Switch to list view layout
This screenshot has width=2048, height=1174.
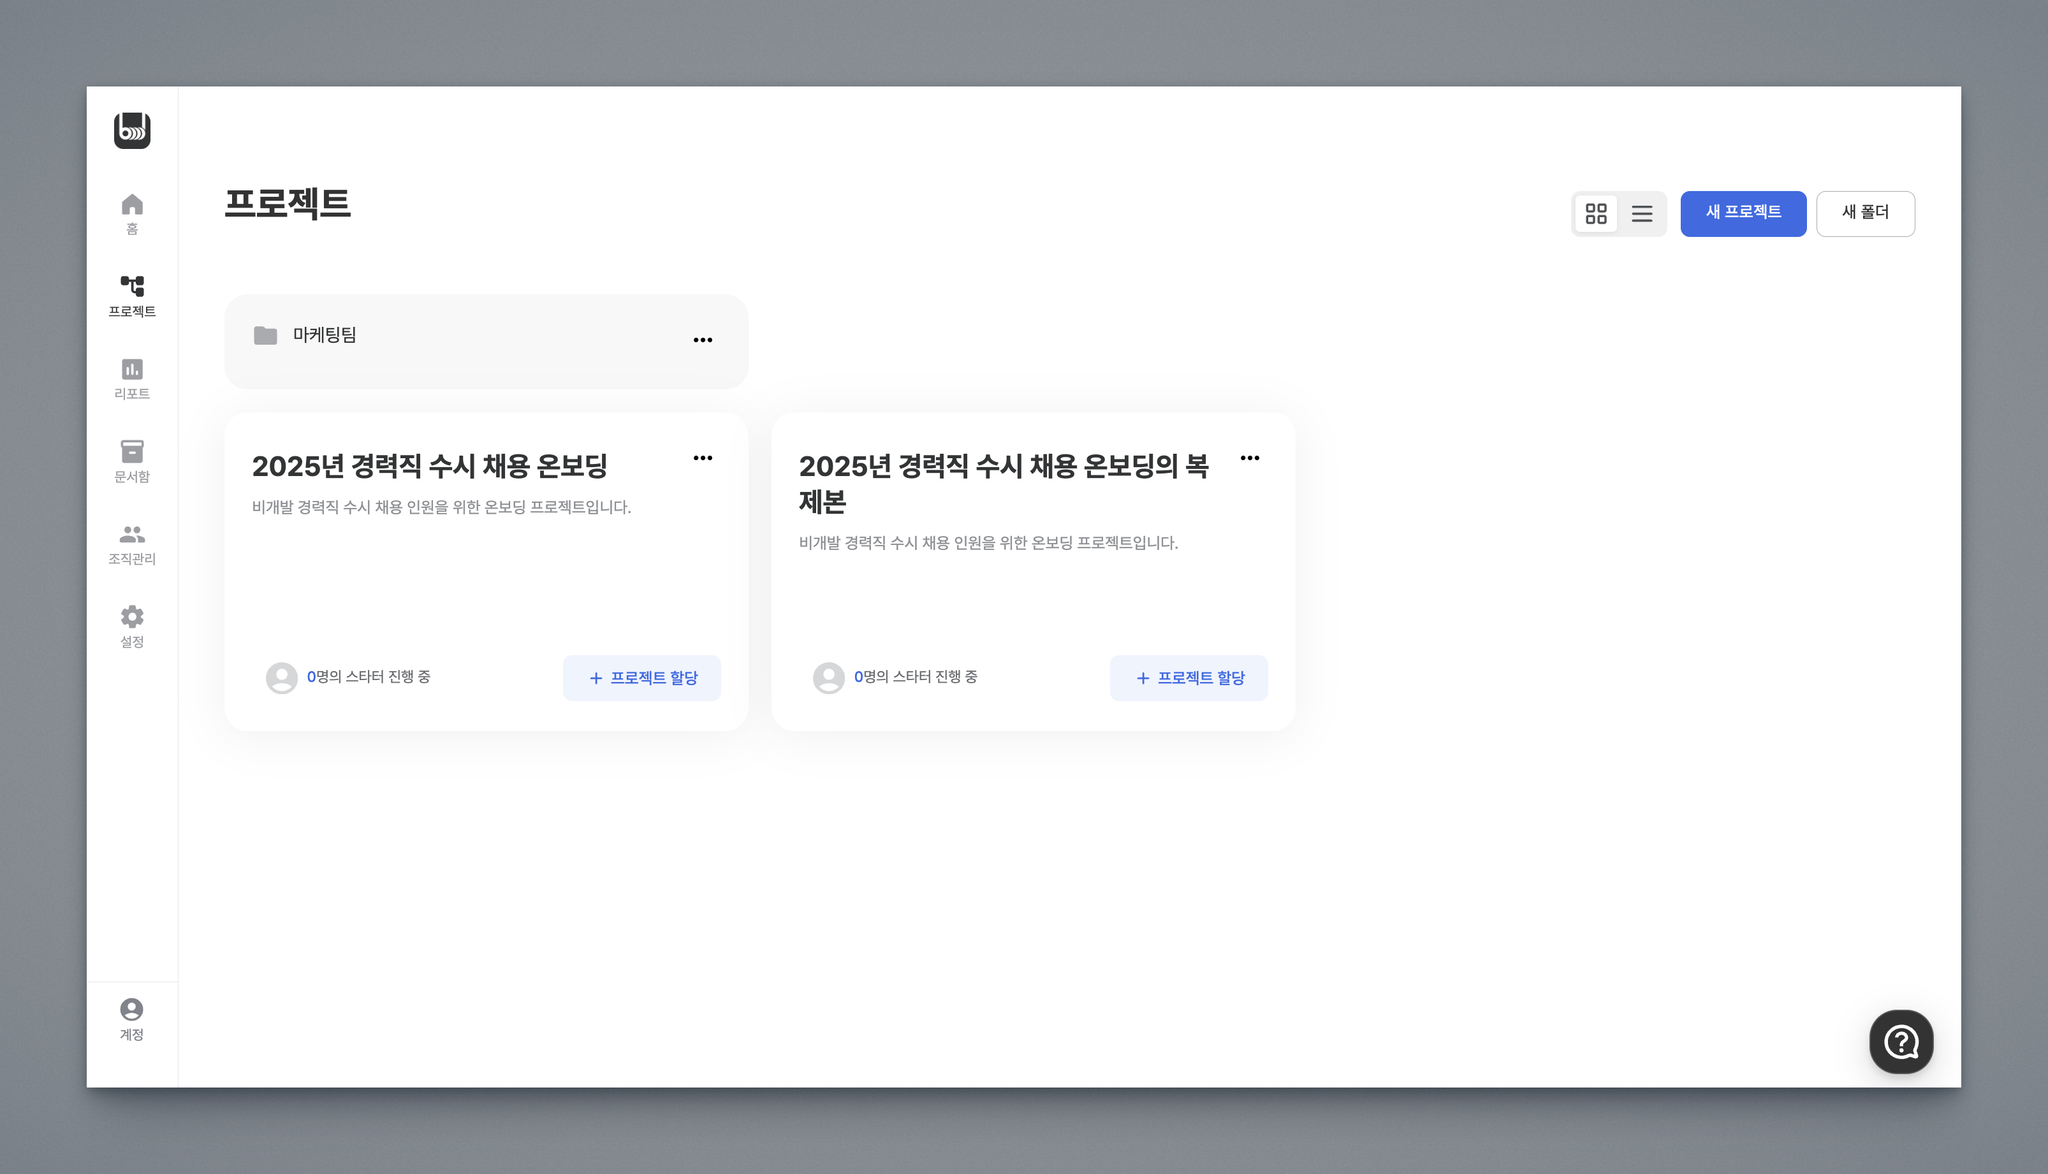click(x=1642, y=214)
